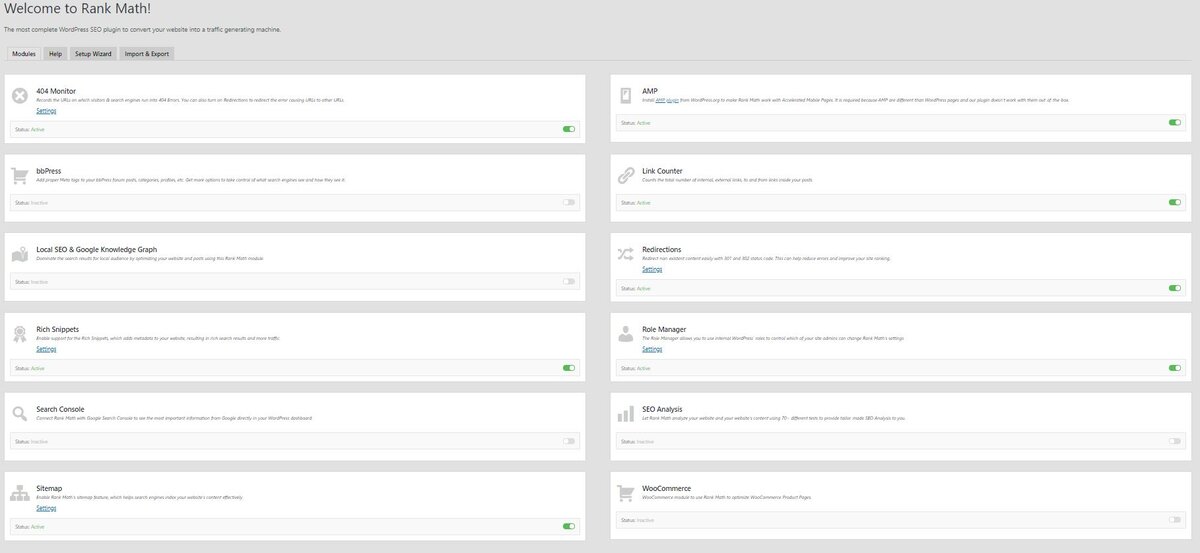Turn off the Rich Snippets toggle
This screenshot has width=1200, height=553.
(x=569, y=368)
